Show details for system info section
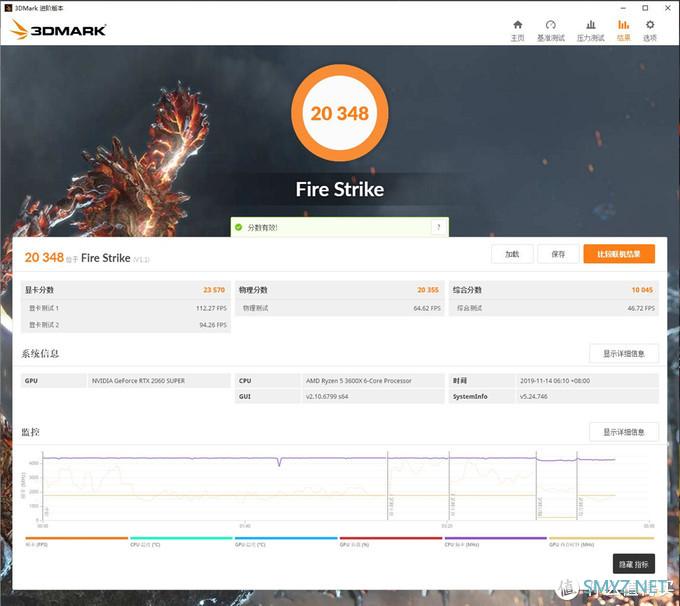This screenshot has height=606, width=680. [624, 354]
